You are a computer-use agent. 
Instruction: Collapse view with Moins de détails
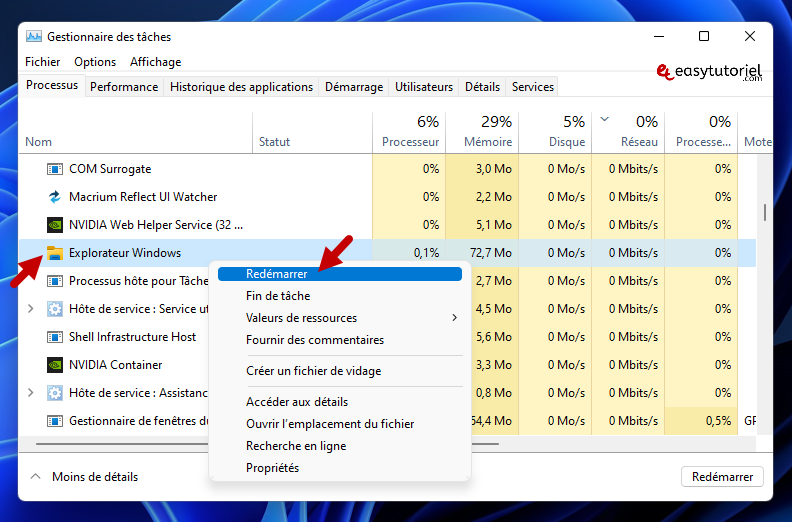[84, 477]
